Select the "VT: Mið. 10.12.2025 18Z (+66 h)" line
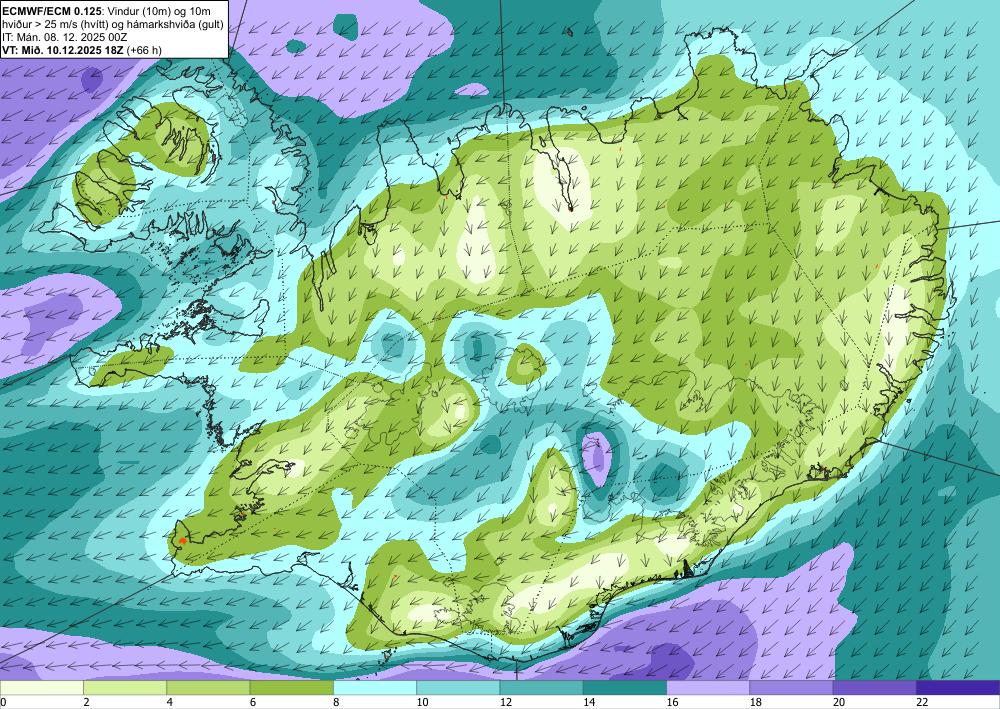The width and height of the screenshot is (1000, 709). (x=81, y=50)
